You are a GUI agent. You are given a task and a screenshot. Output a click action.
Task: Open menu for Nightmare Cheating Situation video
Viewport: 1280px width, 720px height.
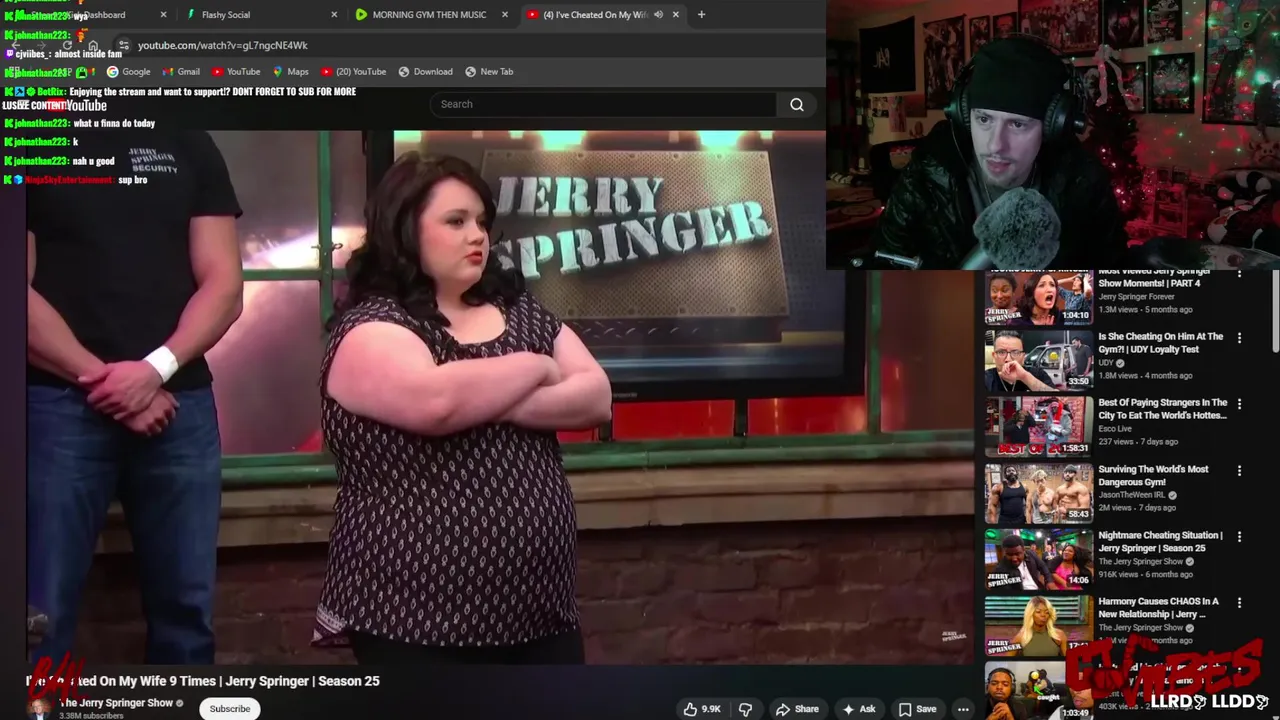click(1239, 536)
